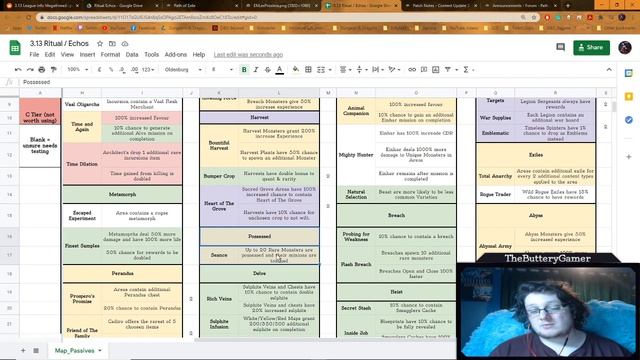Activate the Paint format tool

53,70
